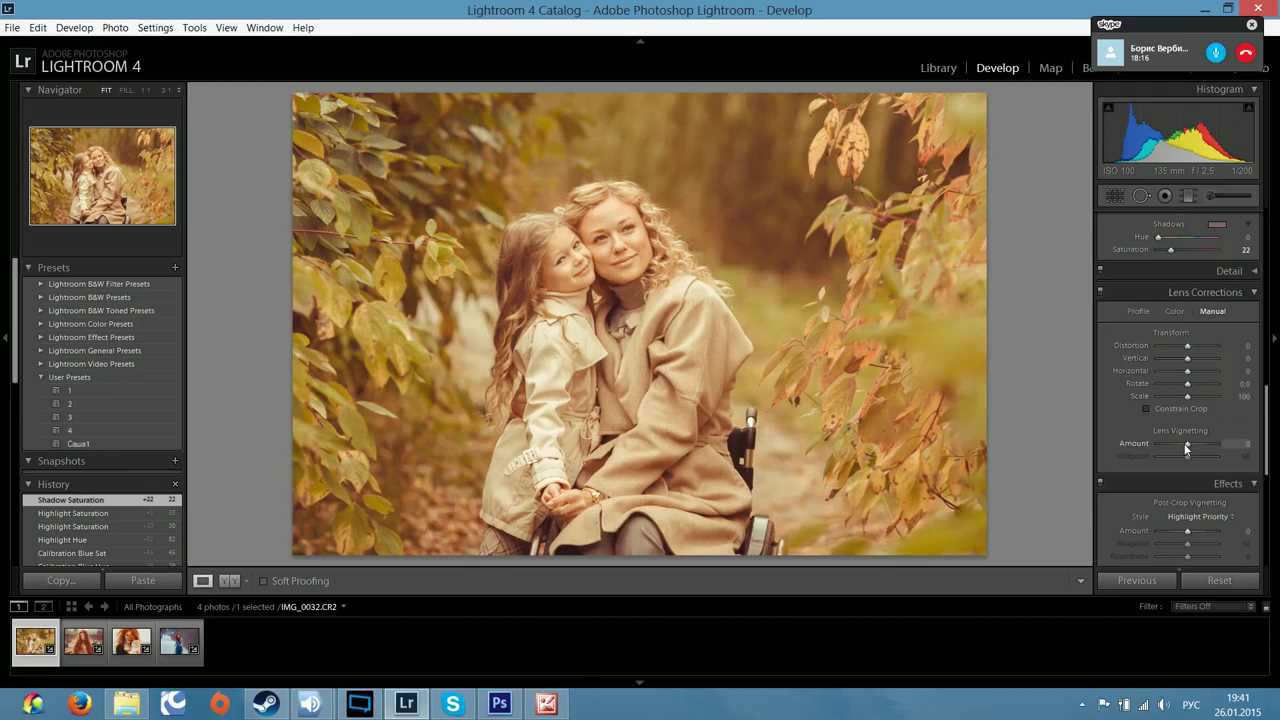Open the Photo menu
Screen dimensions: 1280x720
pos(115,28)
